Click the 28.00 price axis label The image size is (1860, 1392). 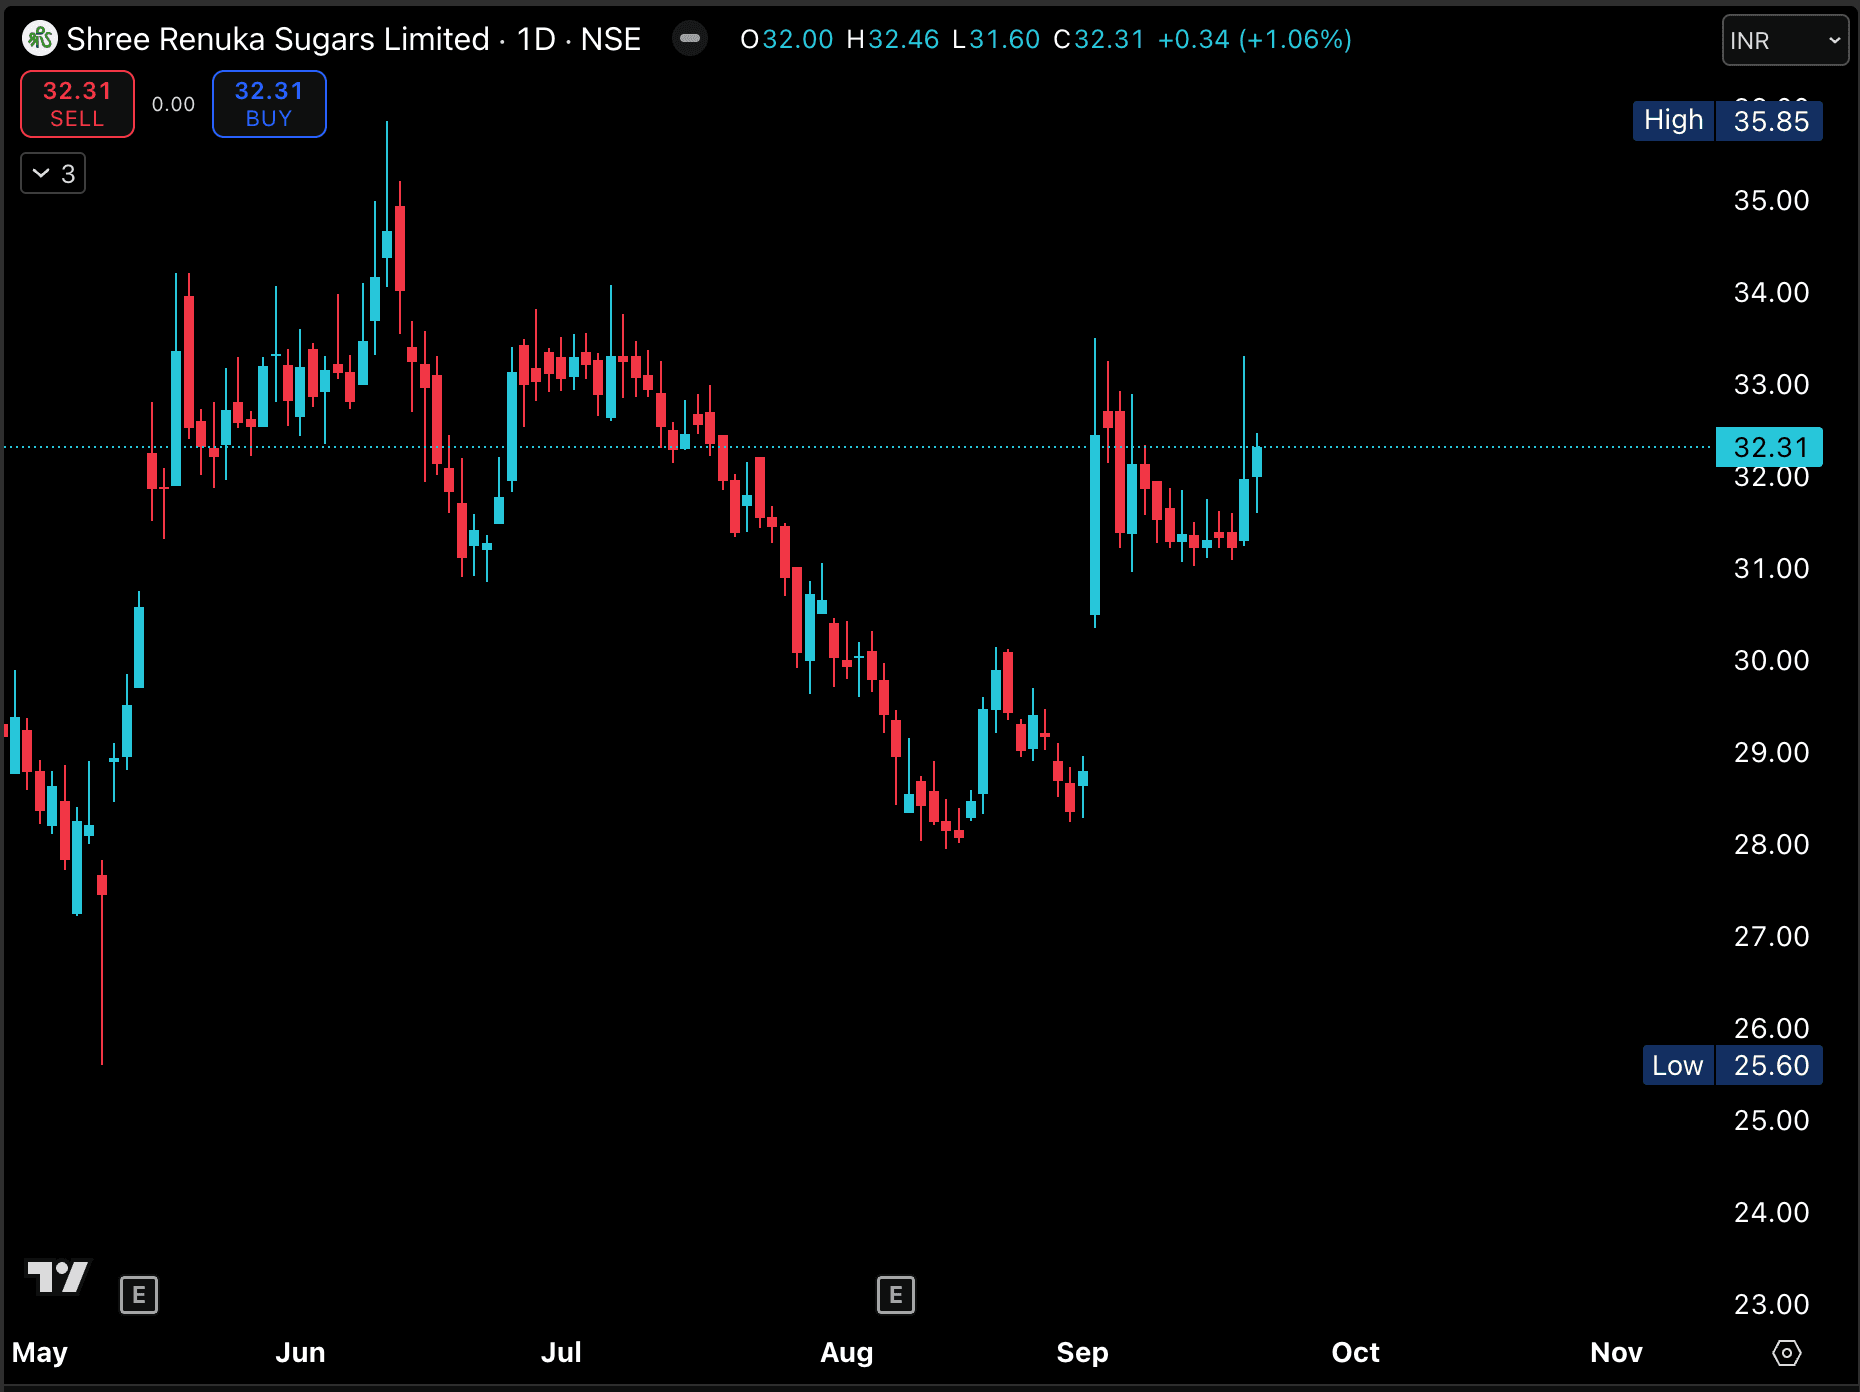[x=1771, y=844]
